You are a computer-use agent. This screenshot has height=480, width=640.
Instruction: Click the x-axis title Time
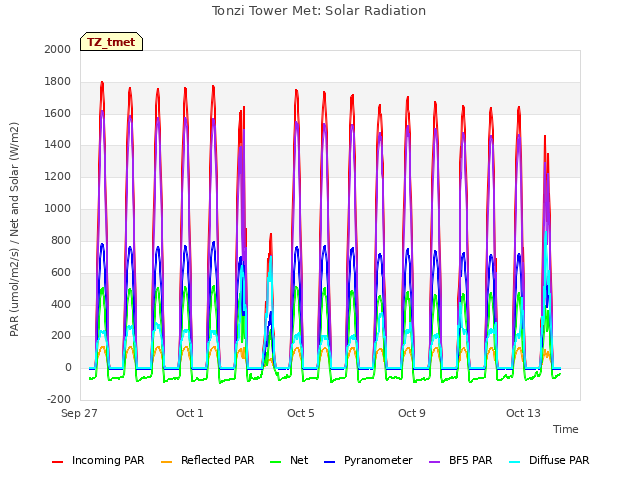pos(566,429)
